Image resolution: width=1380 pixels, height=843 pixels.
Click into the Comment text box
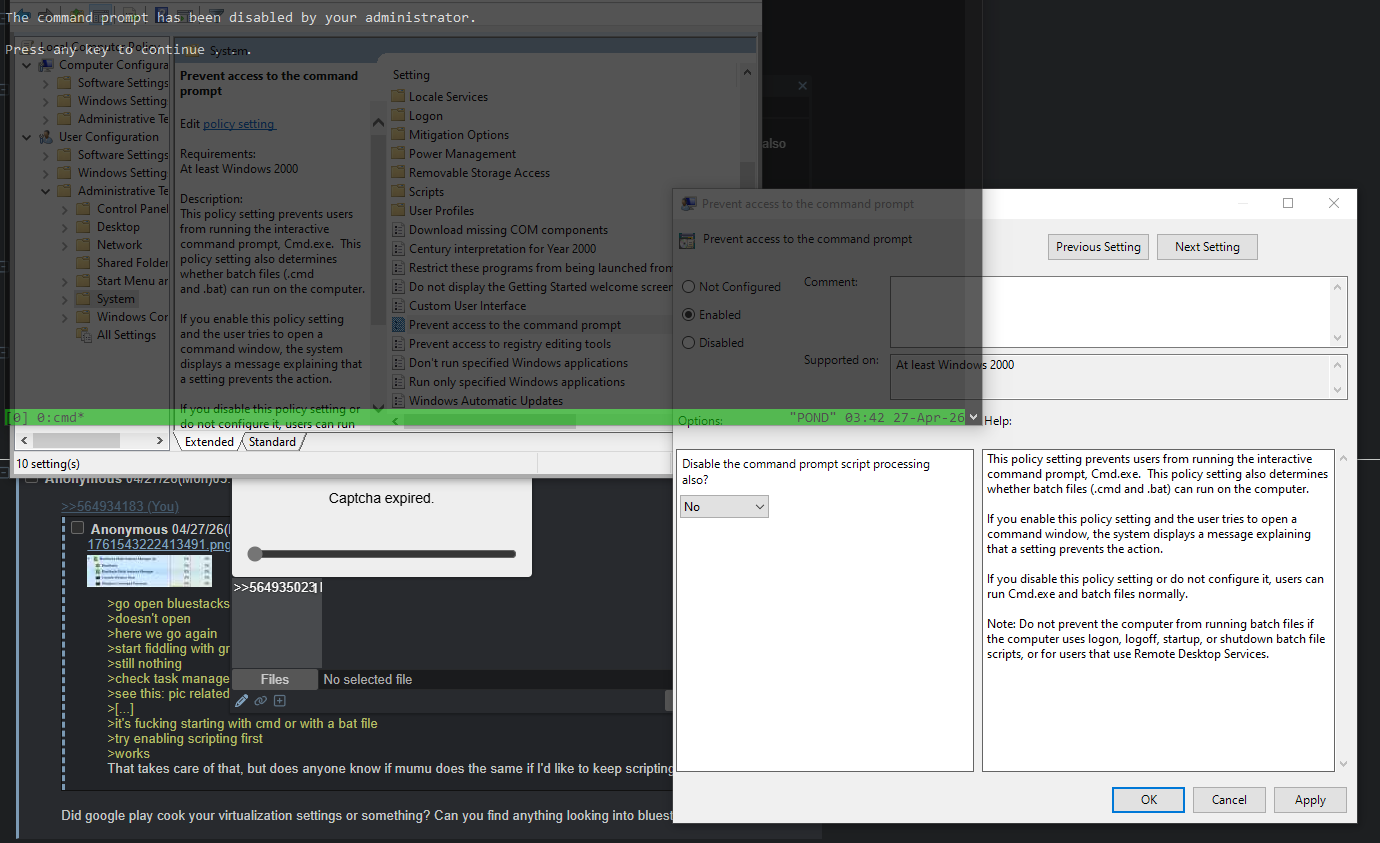point(1110,311)
